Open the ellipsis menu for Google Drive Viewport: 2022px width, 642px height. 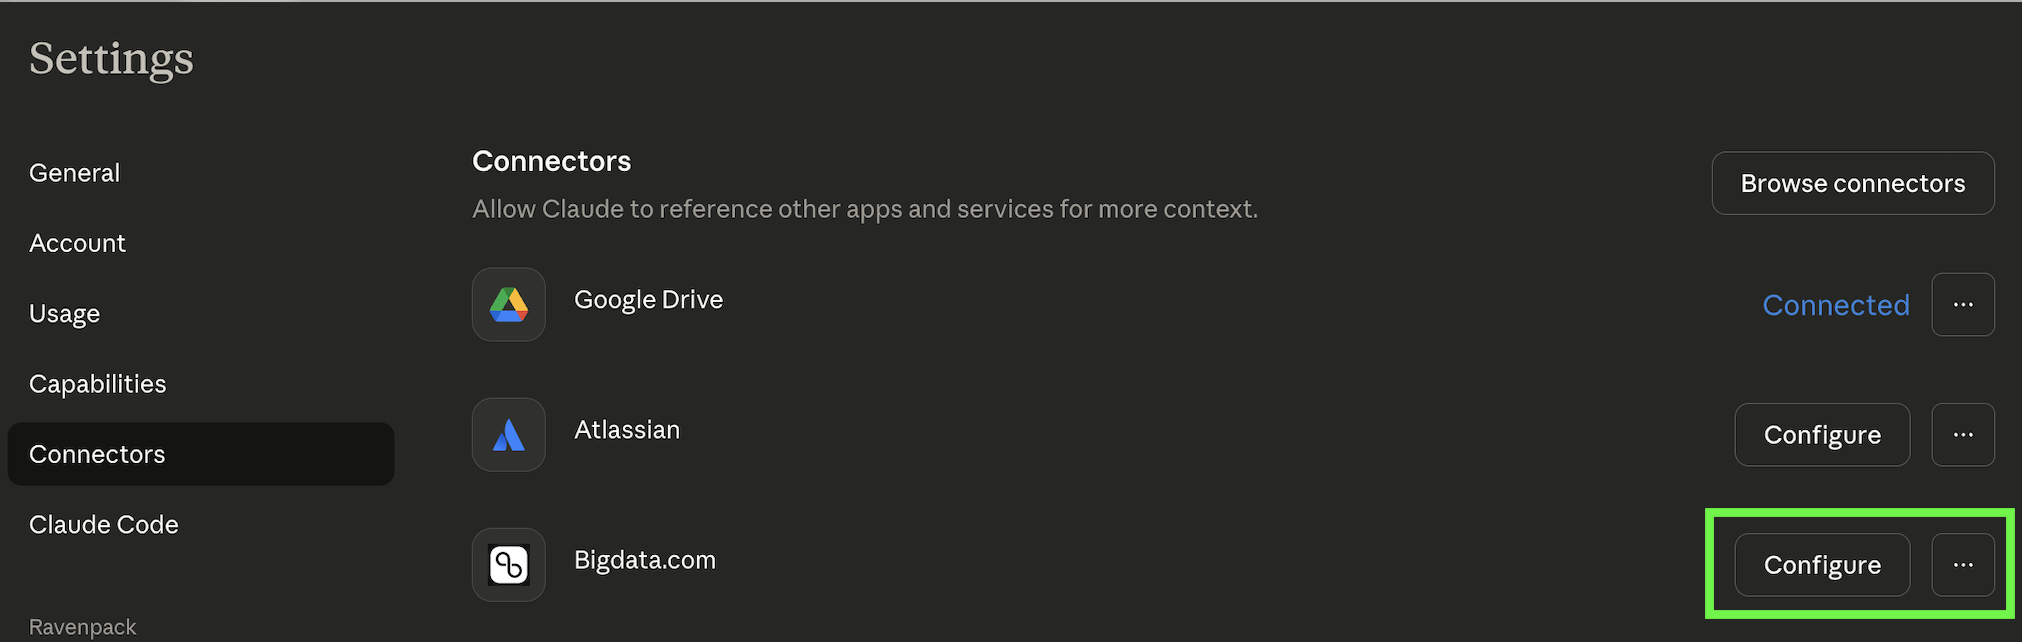click(1963, 304)
